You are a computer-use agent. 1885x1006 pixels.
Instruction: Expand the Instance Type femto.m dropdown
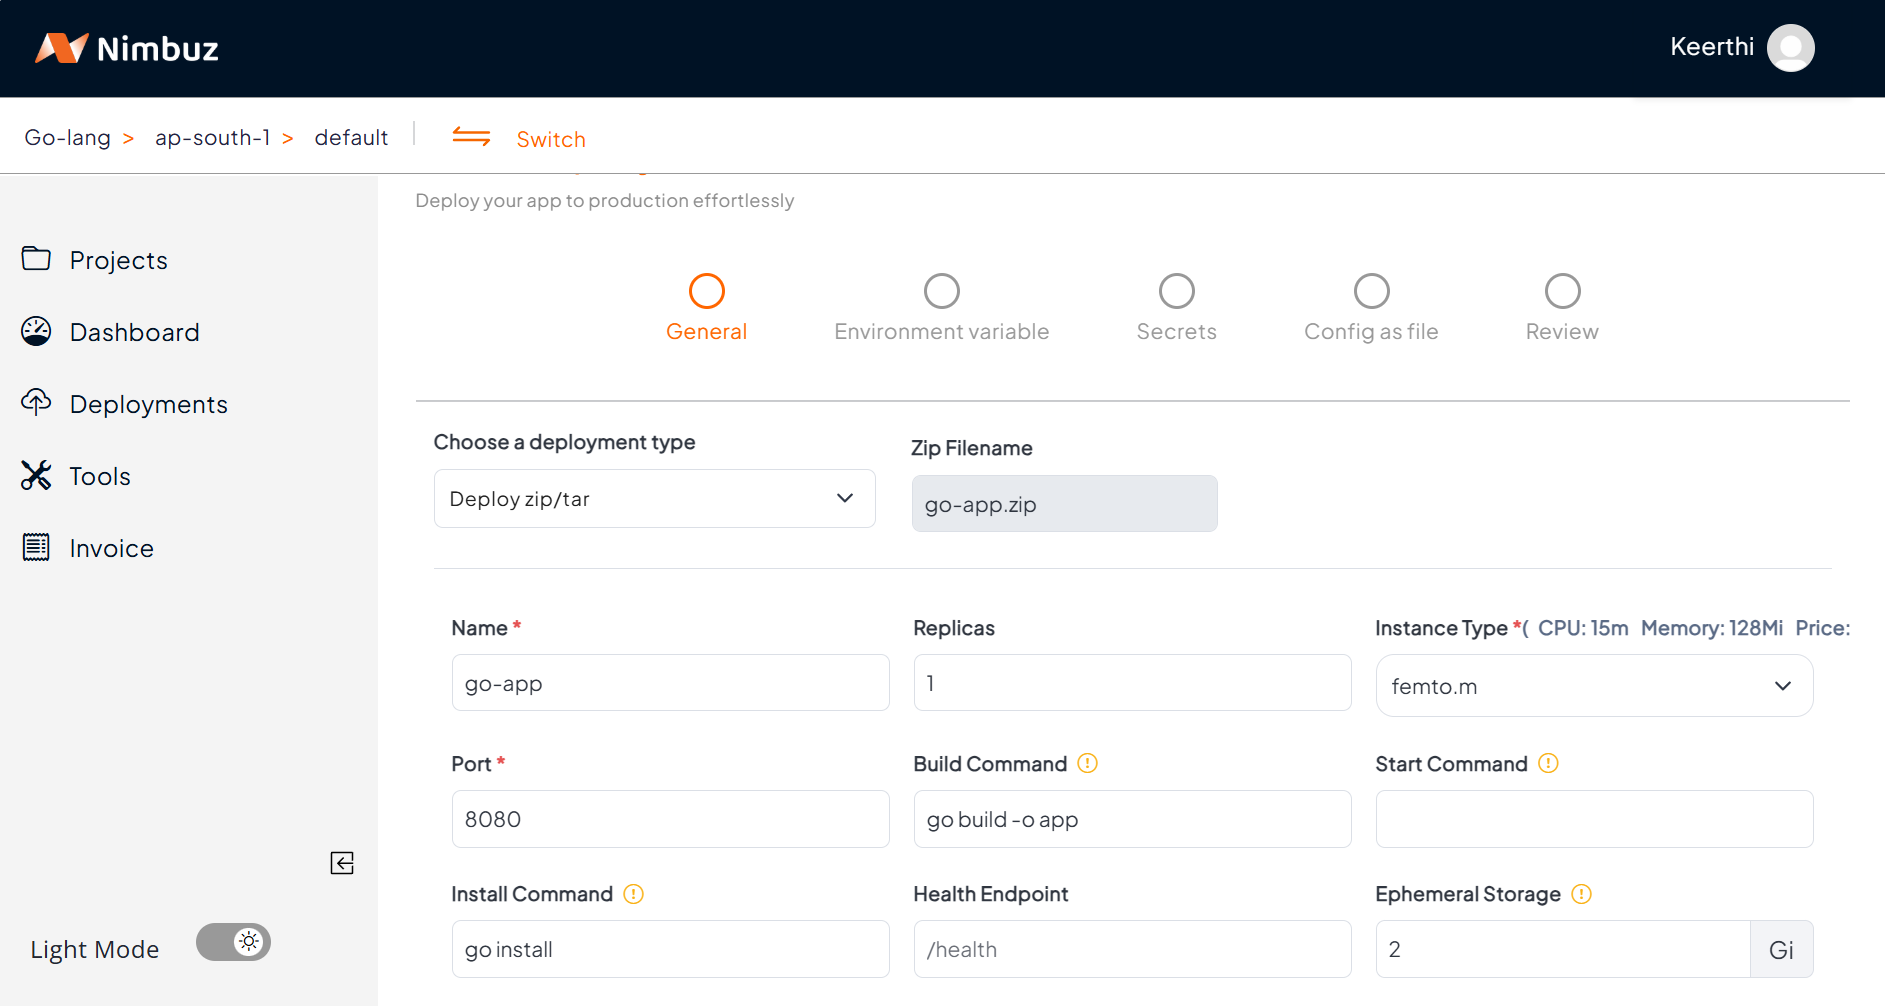pos(1593,686)
